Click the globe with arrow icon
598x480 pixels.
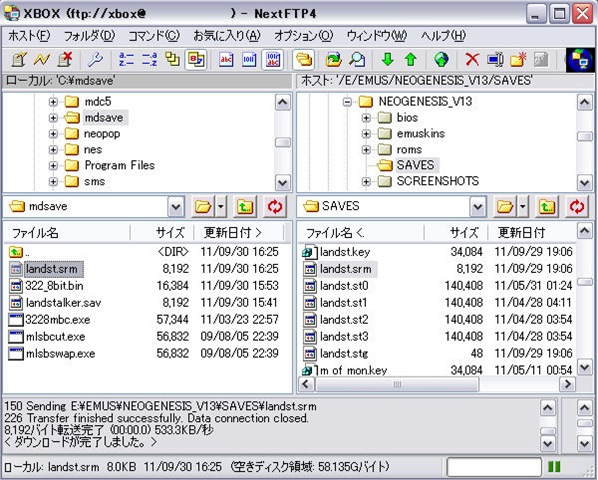tap(441, 59)
